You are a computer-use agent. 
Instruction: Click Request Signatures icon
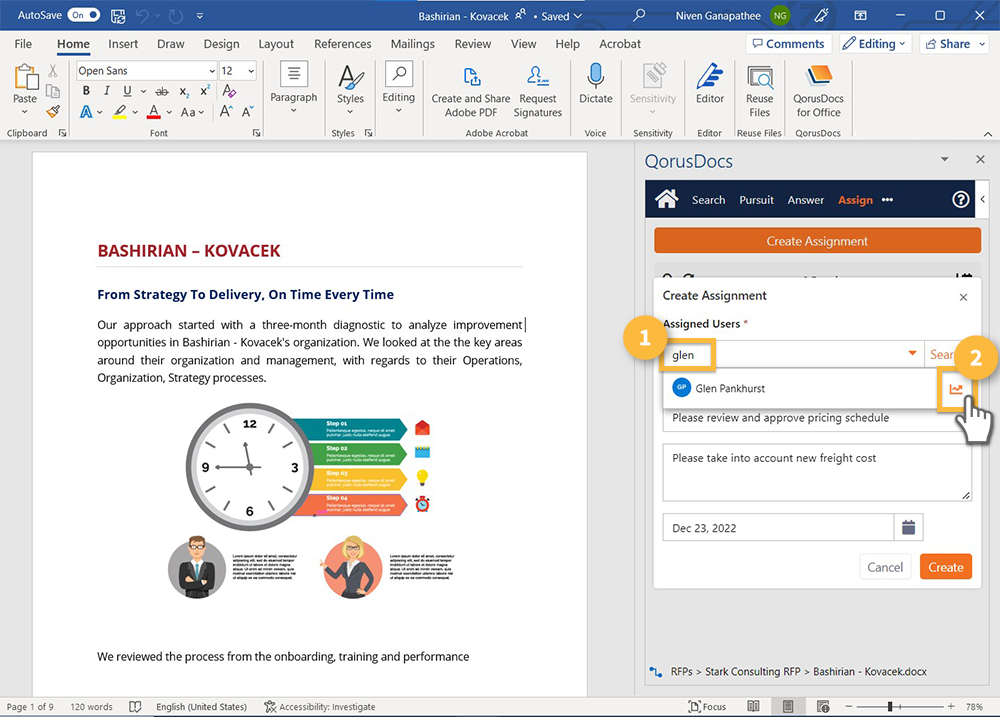click(538, 92)
